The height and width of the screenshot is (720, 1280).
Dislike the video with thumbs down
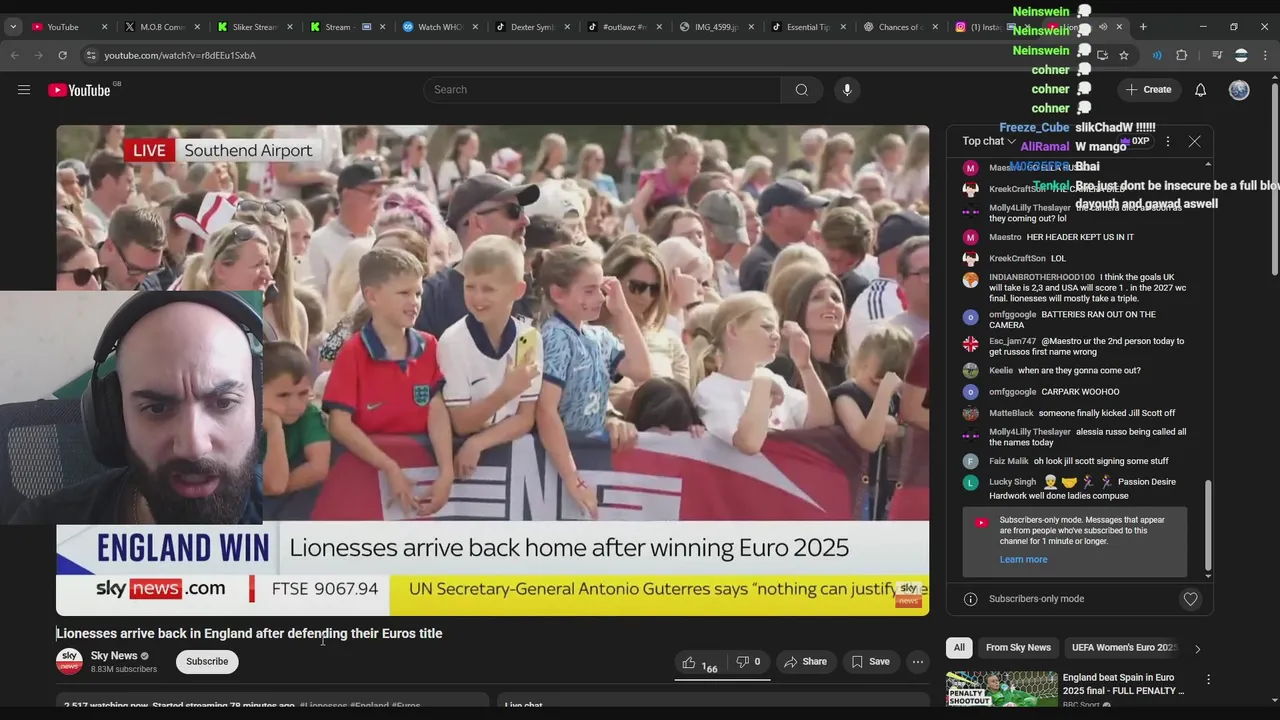[748, 662]
